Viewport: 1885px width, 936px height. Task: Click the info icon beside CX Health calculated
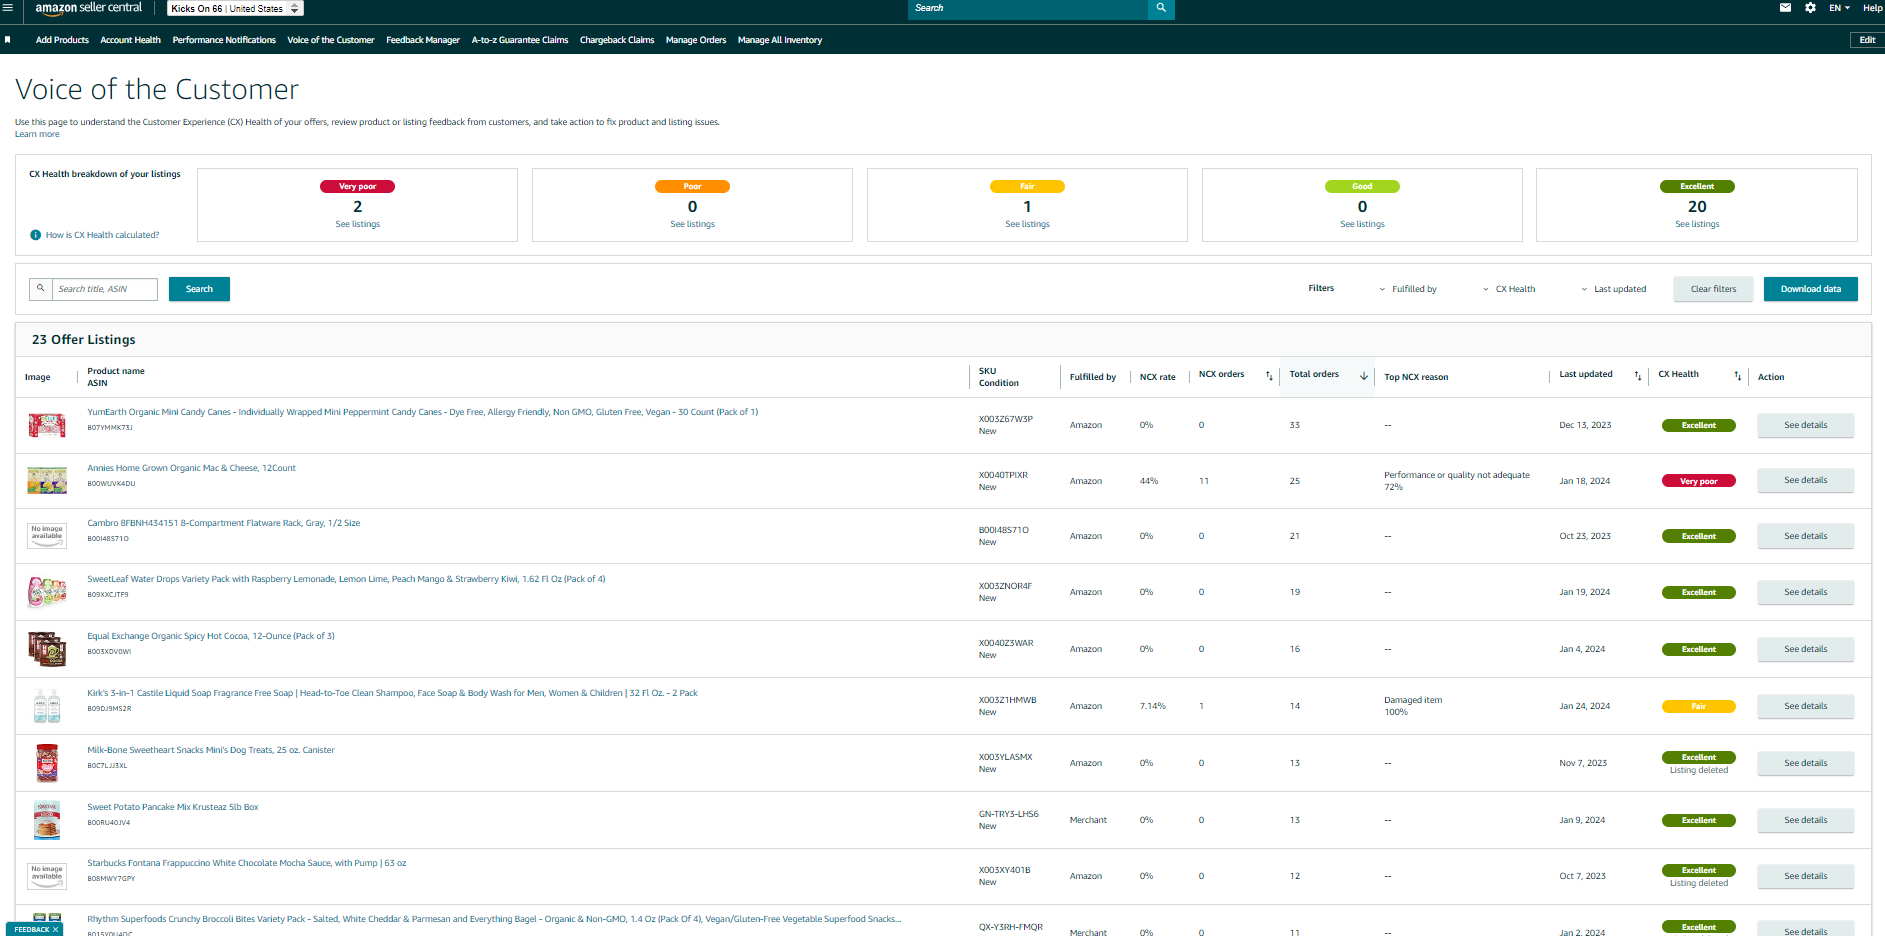(x=36, y=235)
